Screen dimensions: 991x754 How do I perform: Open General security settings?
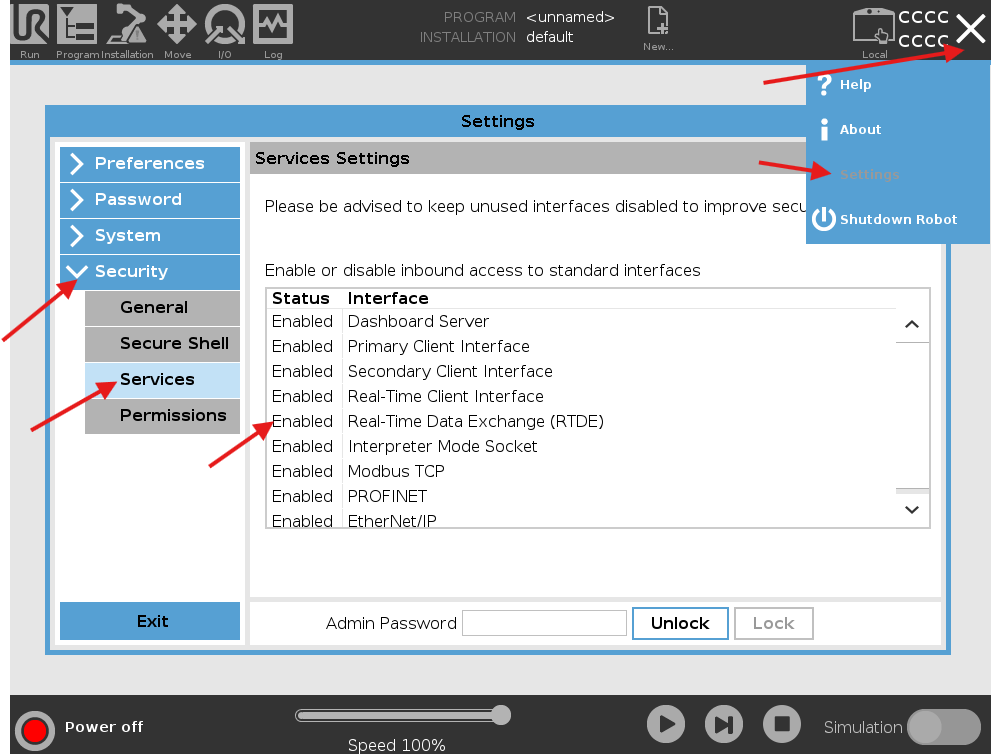[x=162, y=308]
